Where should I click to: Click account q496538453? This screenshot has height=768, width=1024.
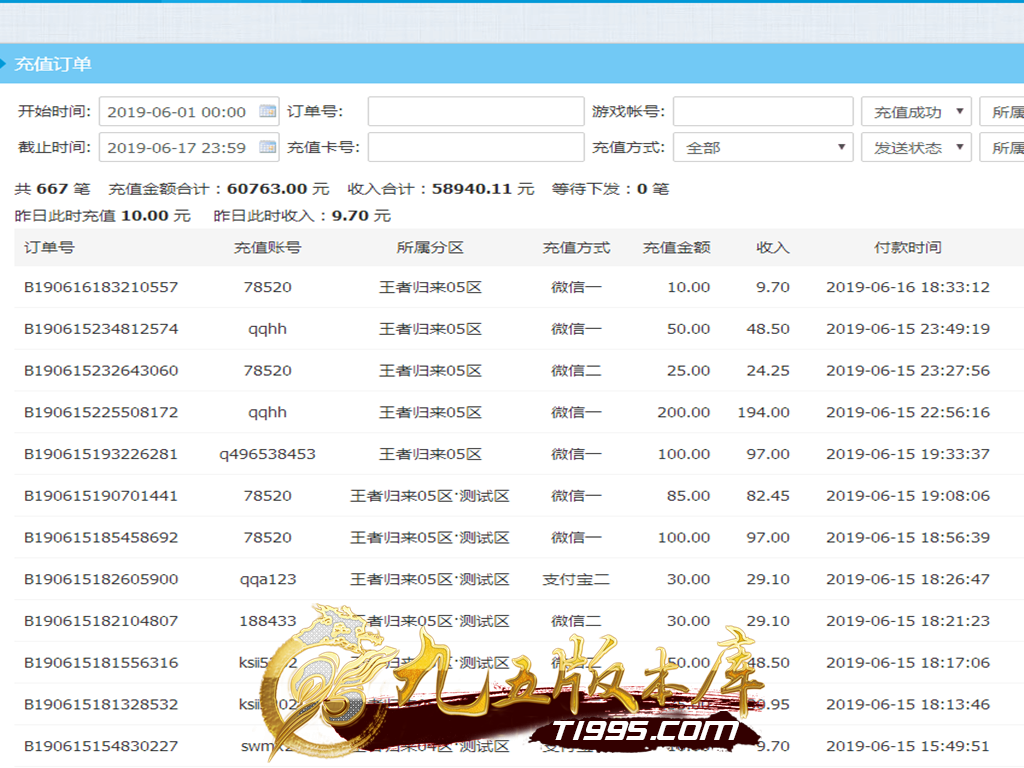(268, 455)
